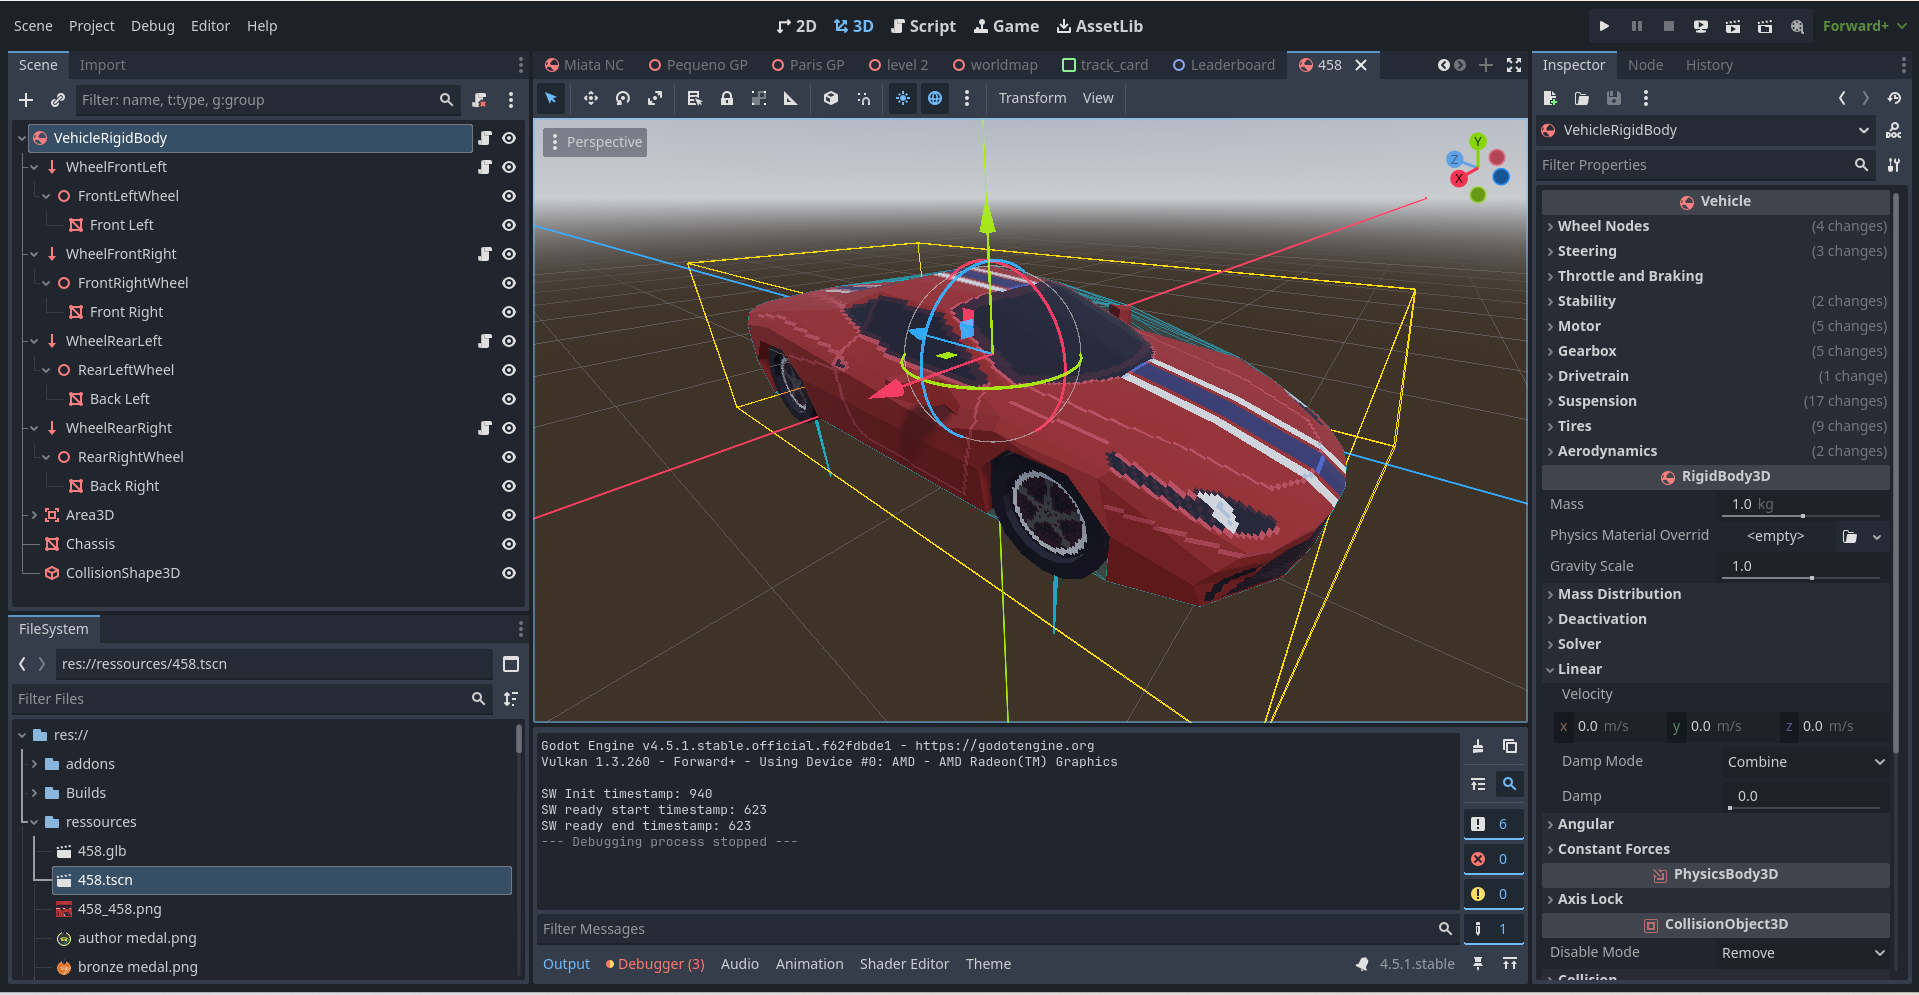Select the Move mode tool in viewport toolbar
The image size is (1919, 995).
(x=591, y=98)
